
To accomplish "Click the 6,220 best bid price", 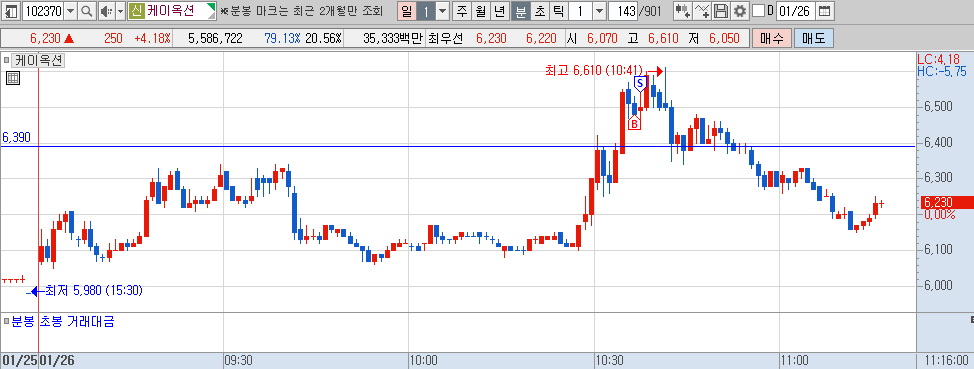I will click(x=542, y=39).
